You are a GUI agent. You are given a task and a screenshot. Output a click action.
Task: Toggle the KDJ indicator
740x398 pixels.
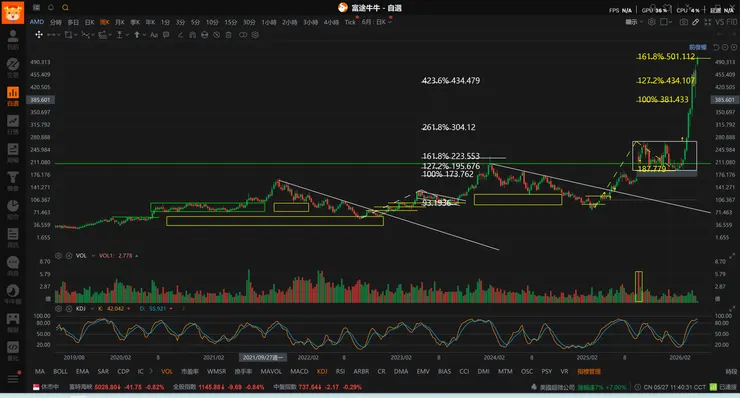(x=322, y=372)
